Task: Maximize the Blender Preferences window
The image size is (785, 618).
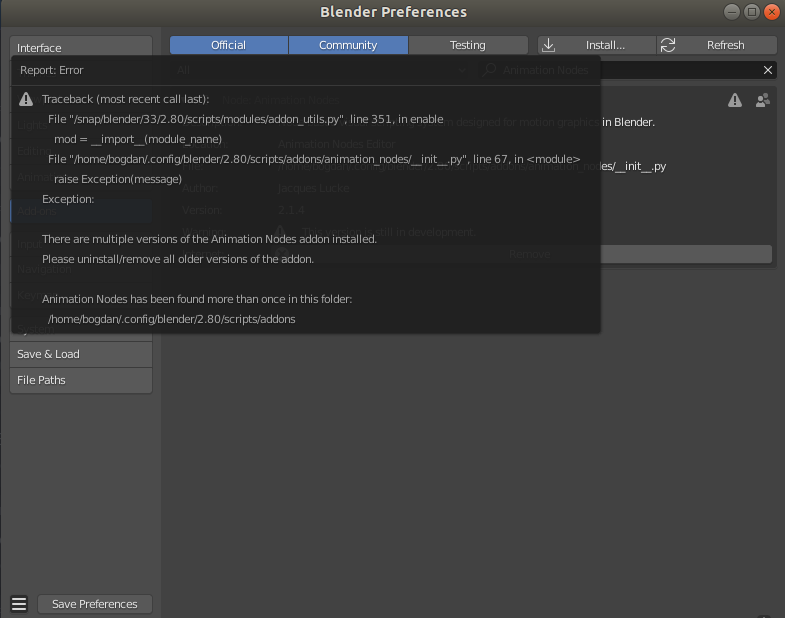Action: [752, 12]
